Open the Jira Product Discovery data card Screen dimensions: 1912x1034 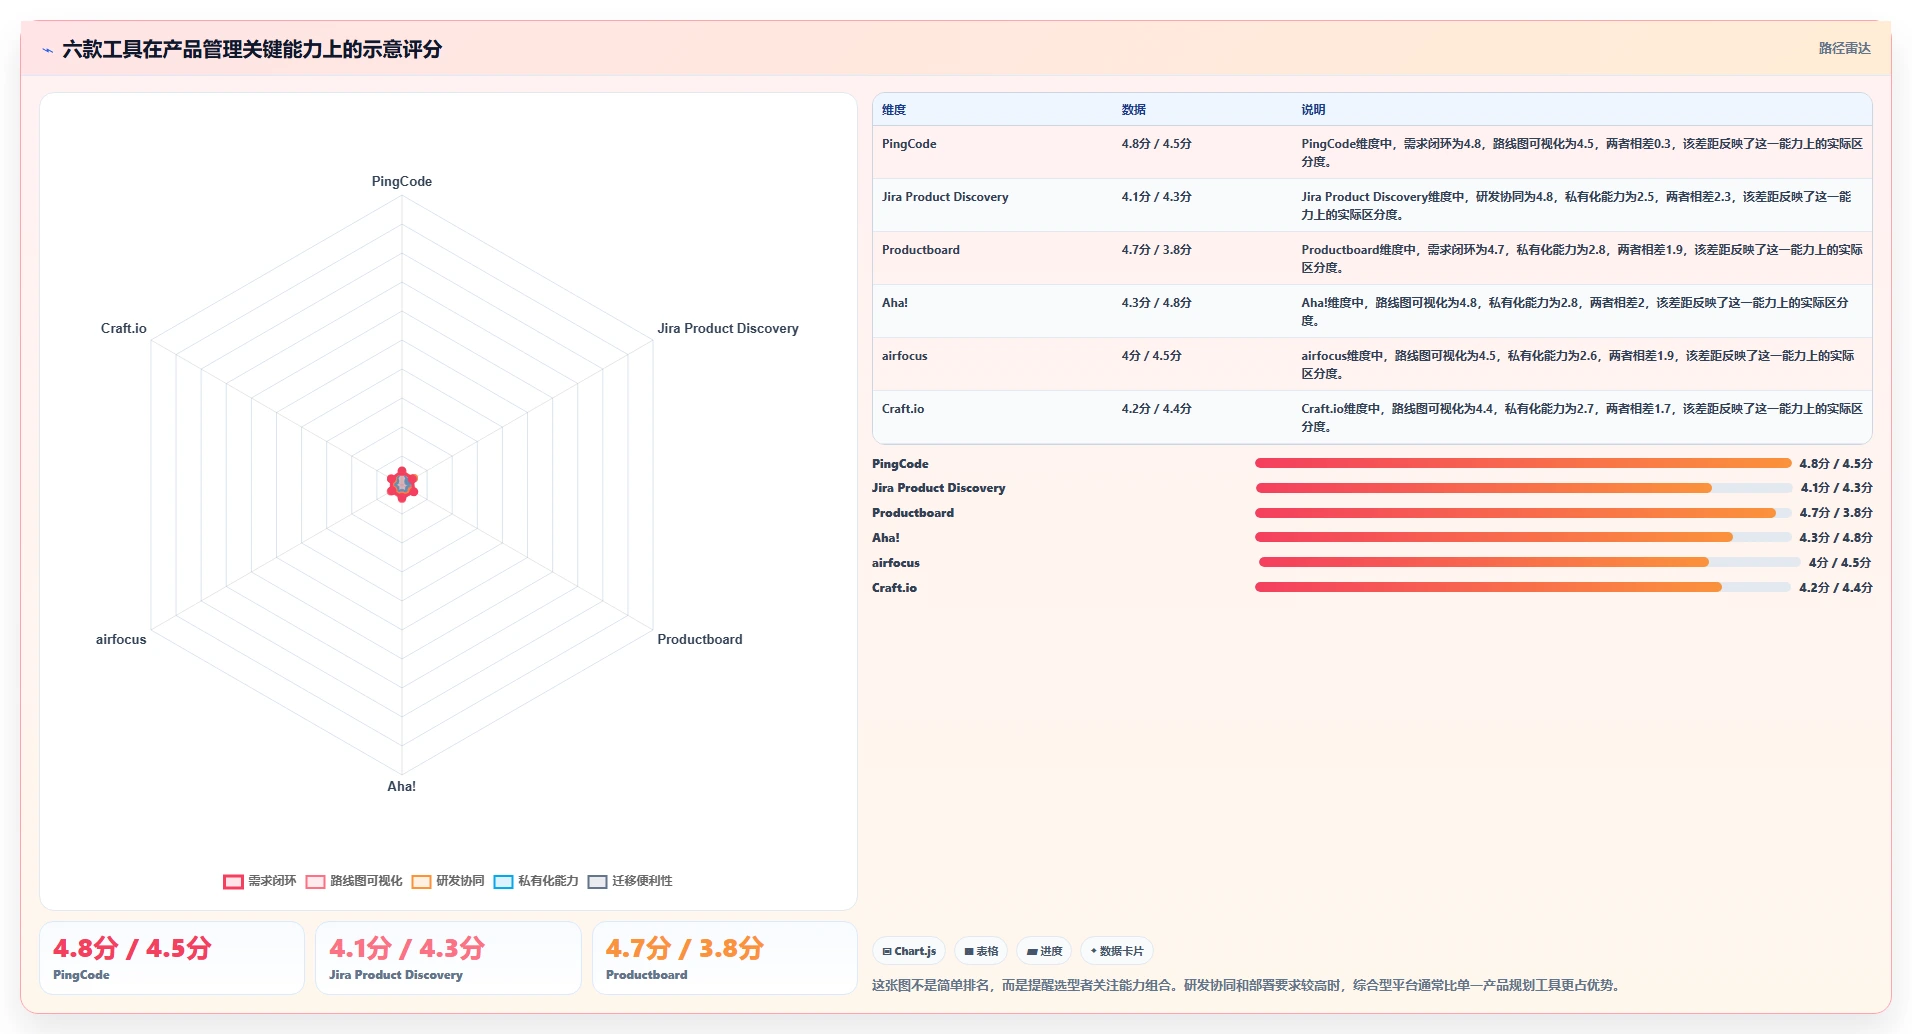[x=448, y=958]
